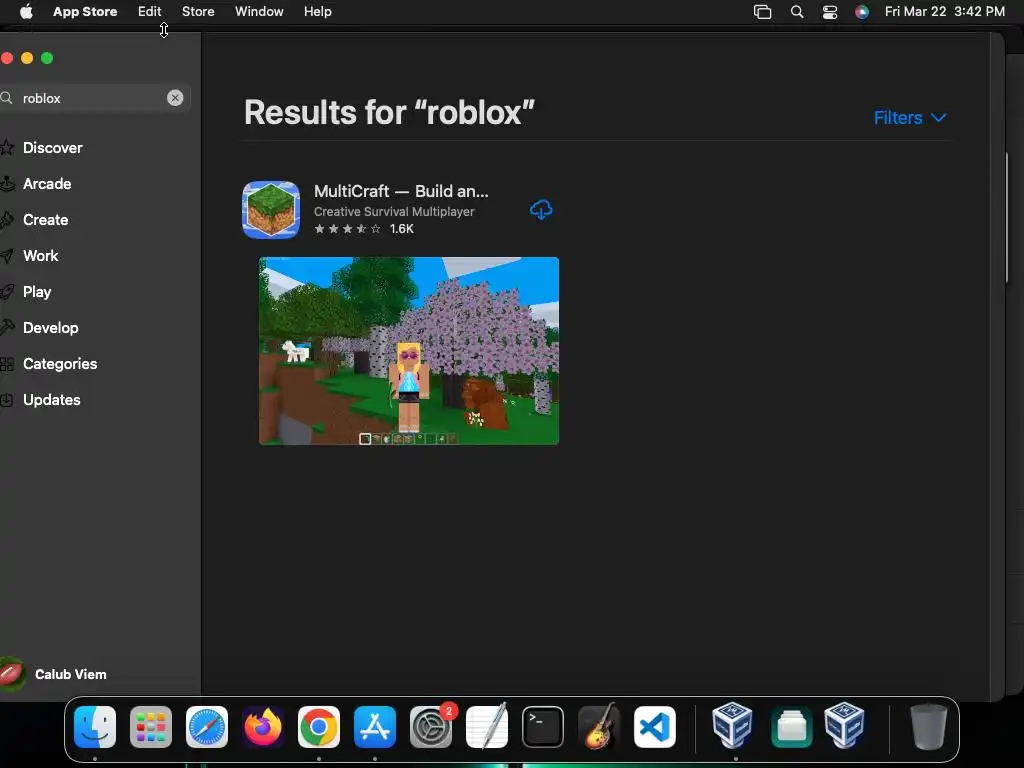This screenshot has width=1024, height=768.
Task: Clear the roblox search text
Action: (x=175, y=98)
